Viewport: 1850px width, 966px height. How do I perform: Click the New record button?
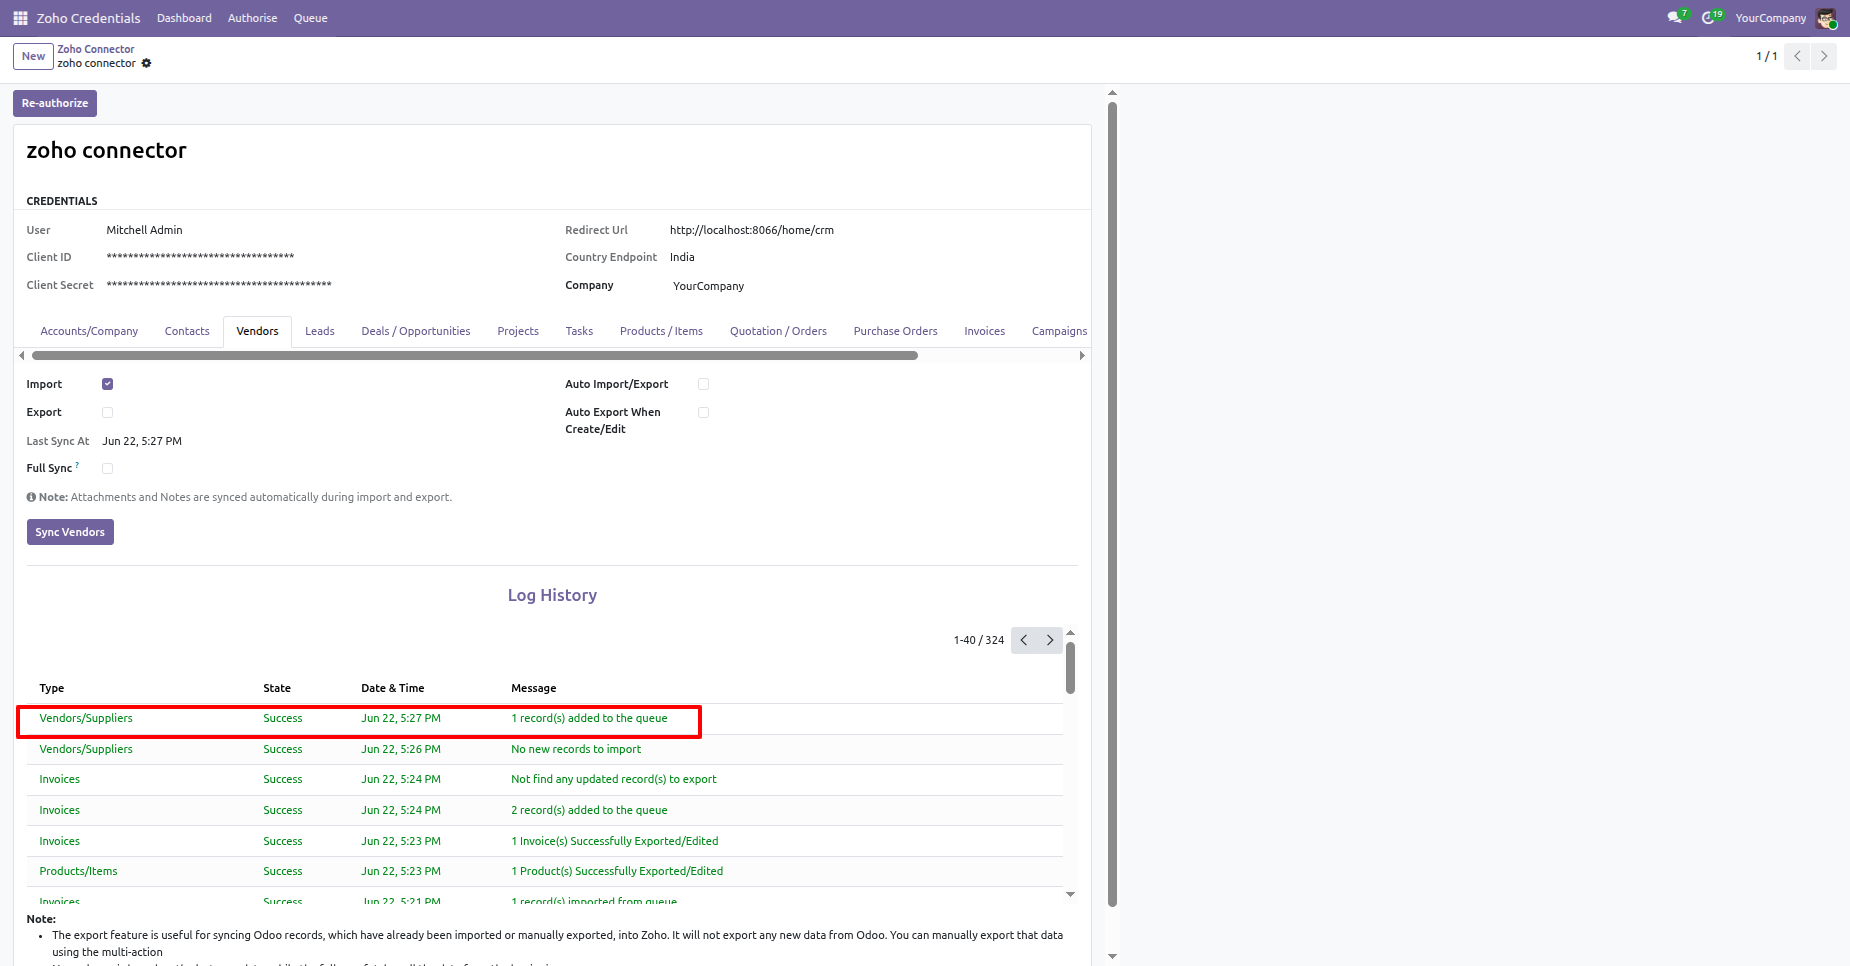(x=33, y=56)
